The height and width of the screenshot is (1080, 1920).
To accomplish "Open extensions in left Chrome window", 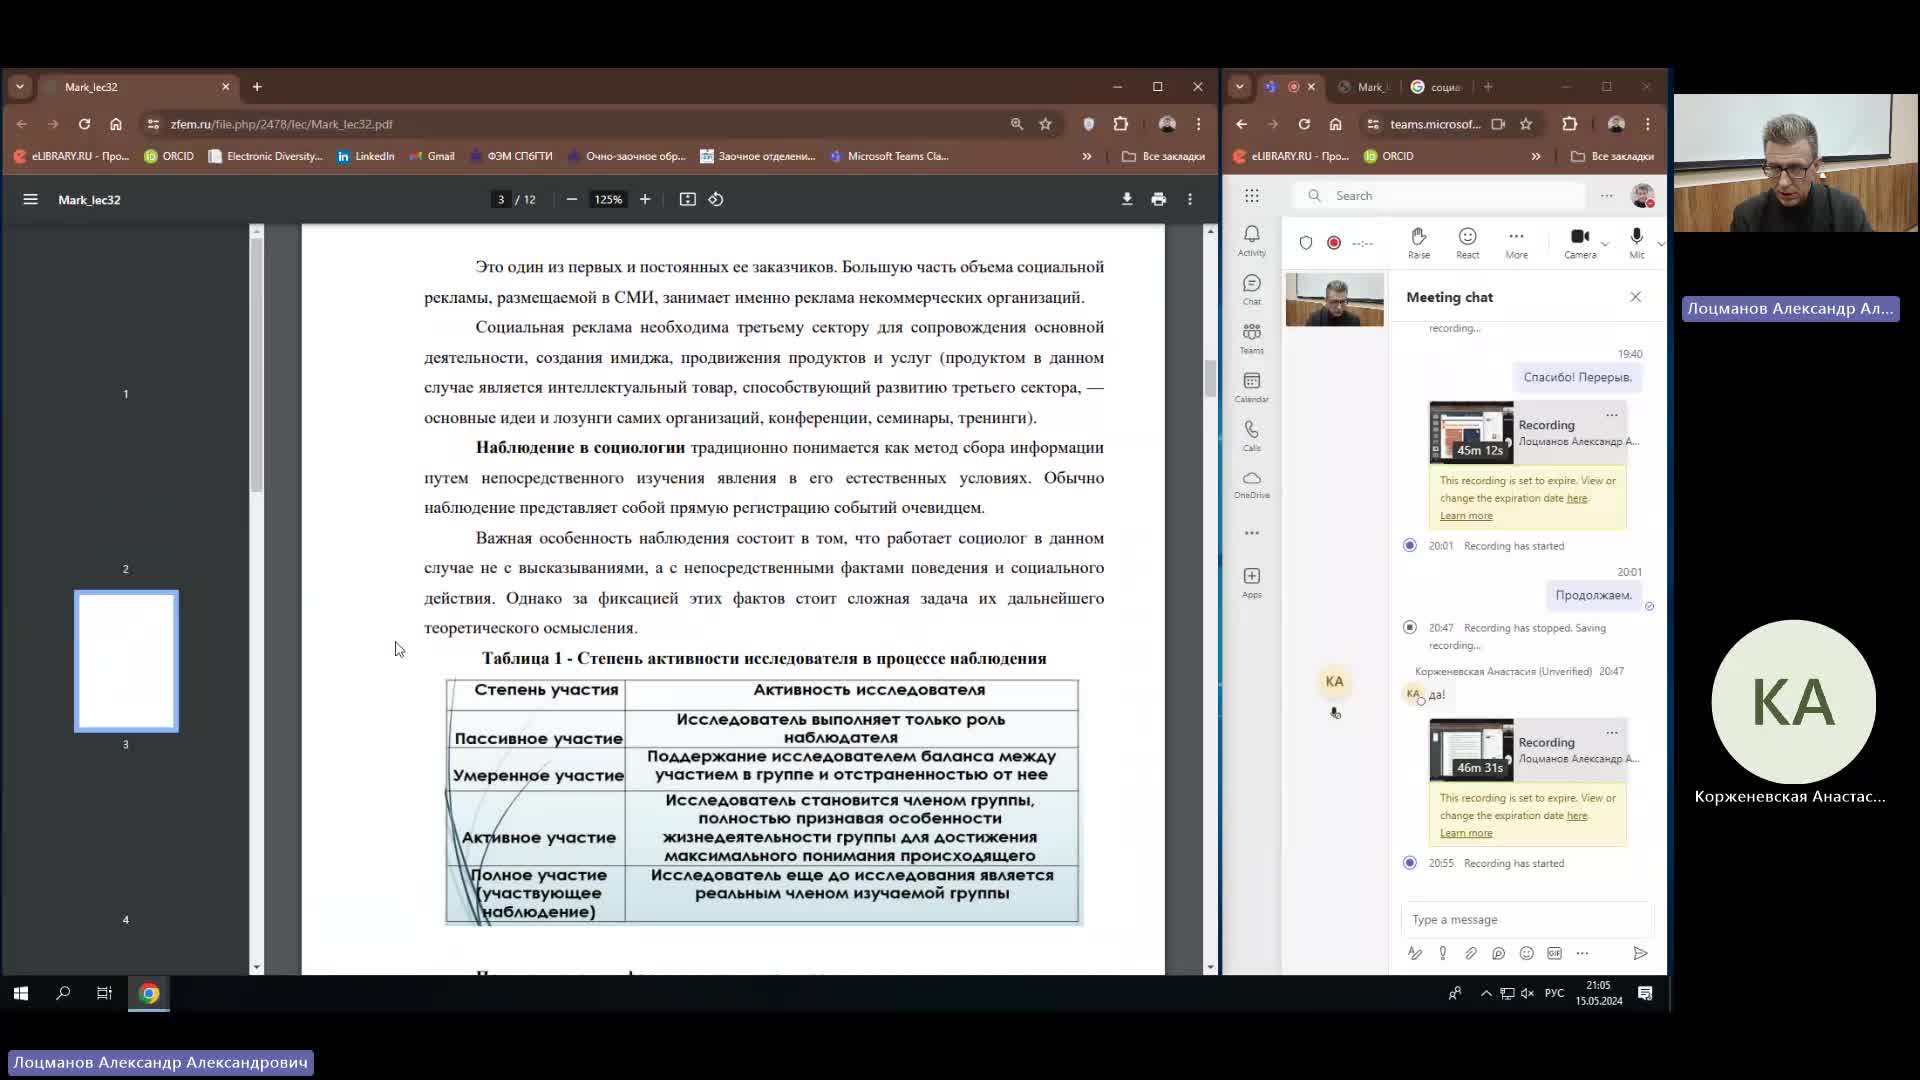I will click(1121, 124).
